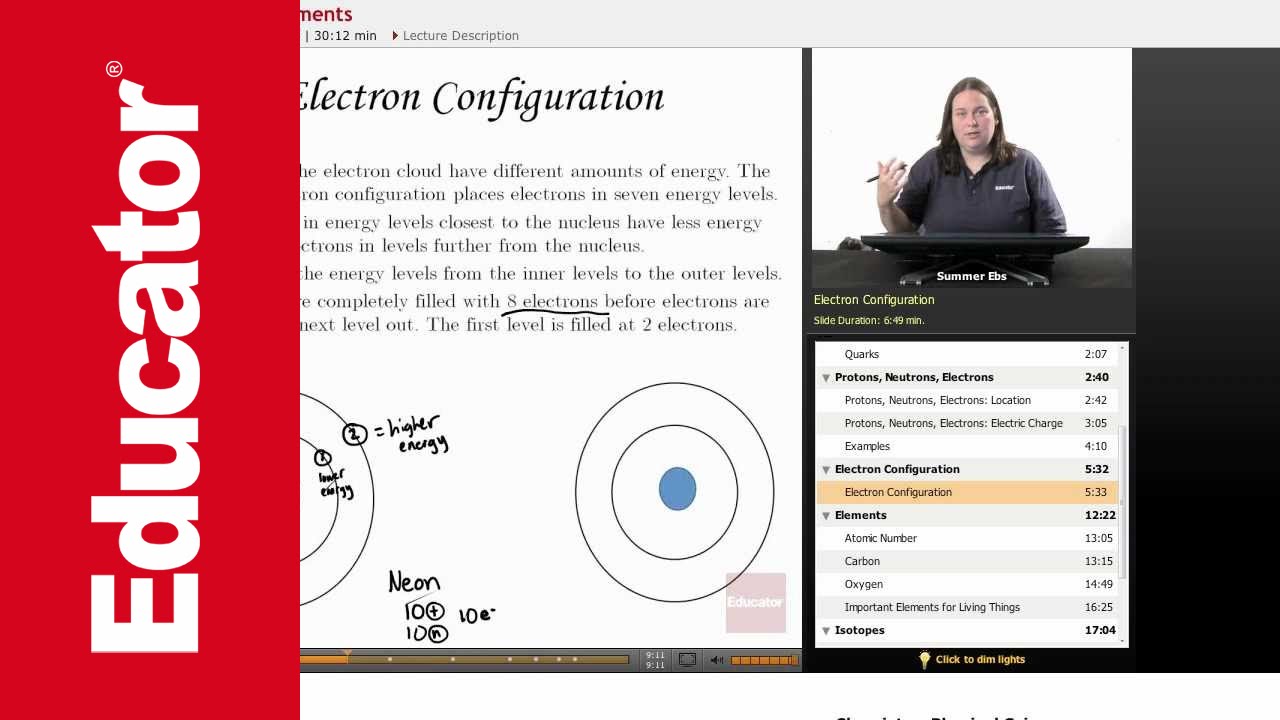Viewport: 1280px width, 720px height.
Task: Jump to the Atomic Number slide
Action: pos(968,538)
